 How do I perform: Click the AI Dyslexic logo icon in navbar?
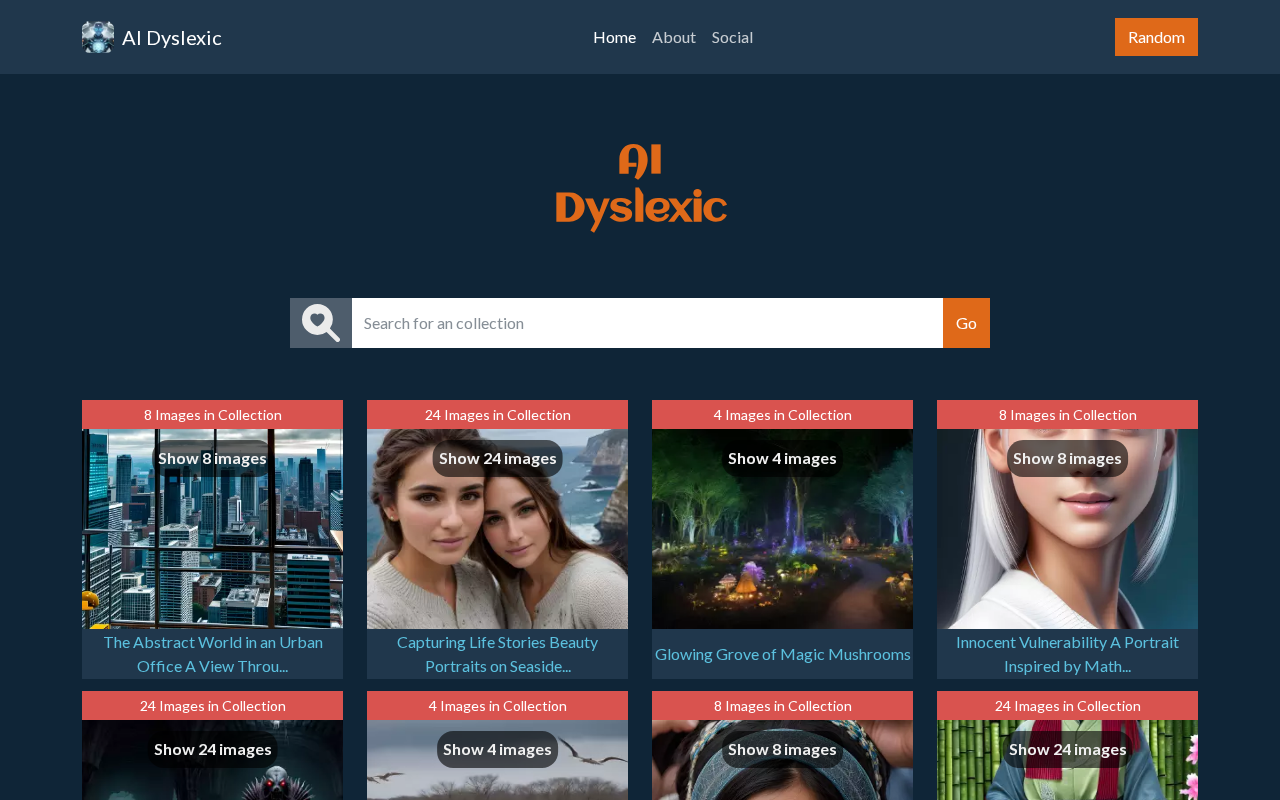pos(98,37)
